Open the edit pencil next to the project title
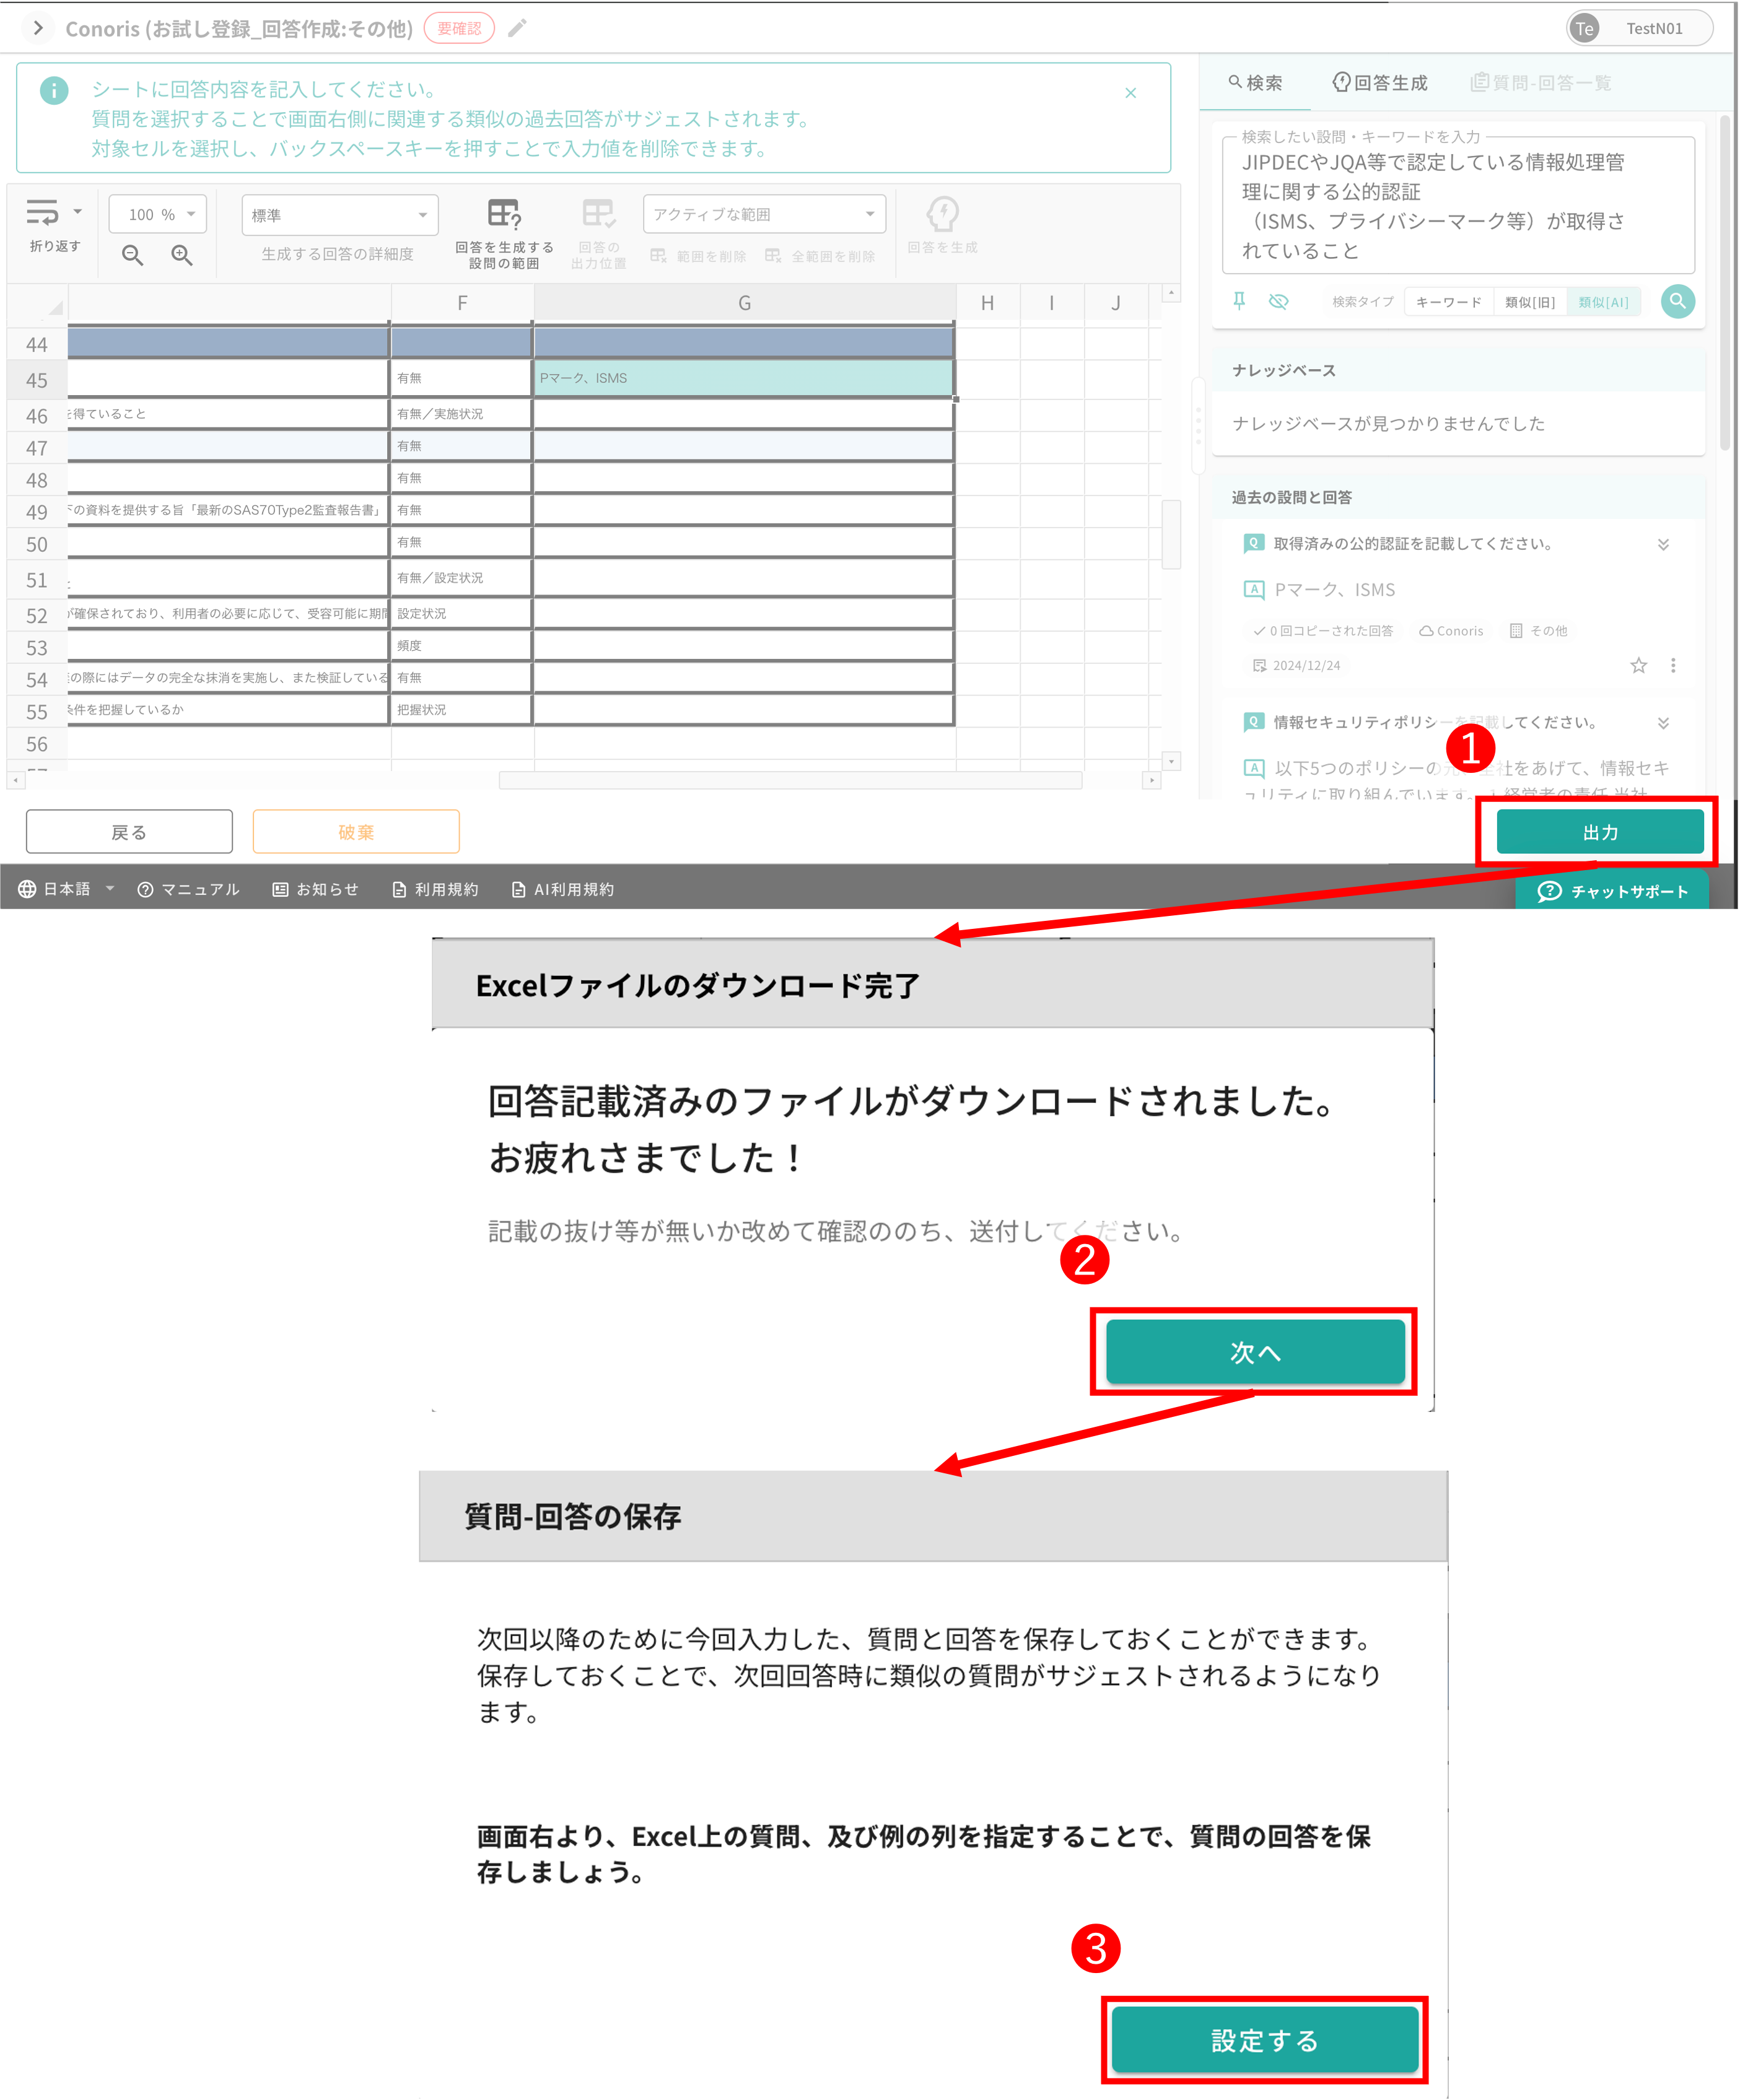The image size is (1740, 2100). point(517,28)
